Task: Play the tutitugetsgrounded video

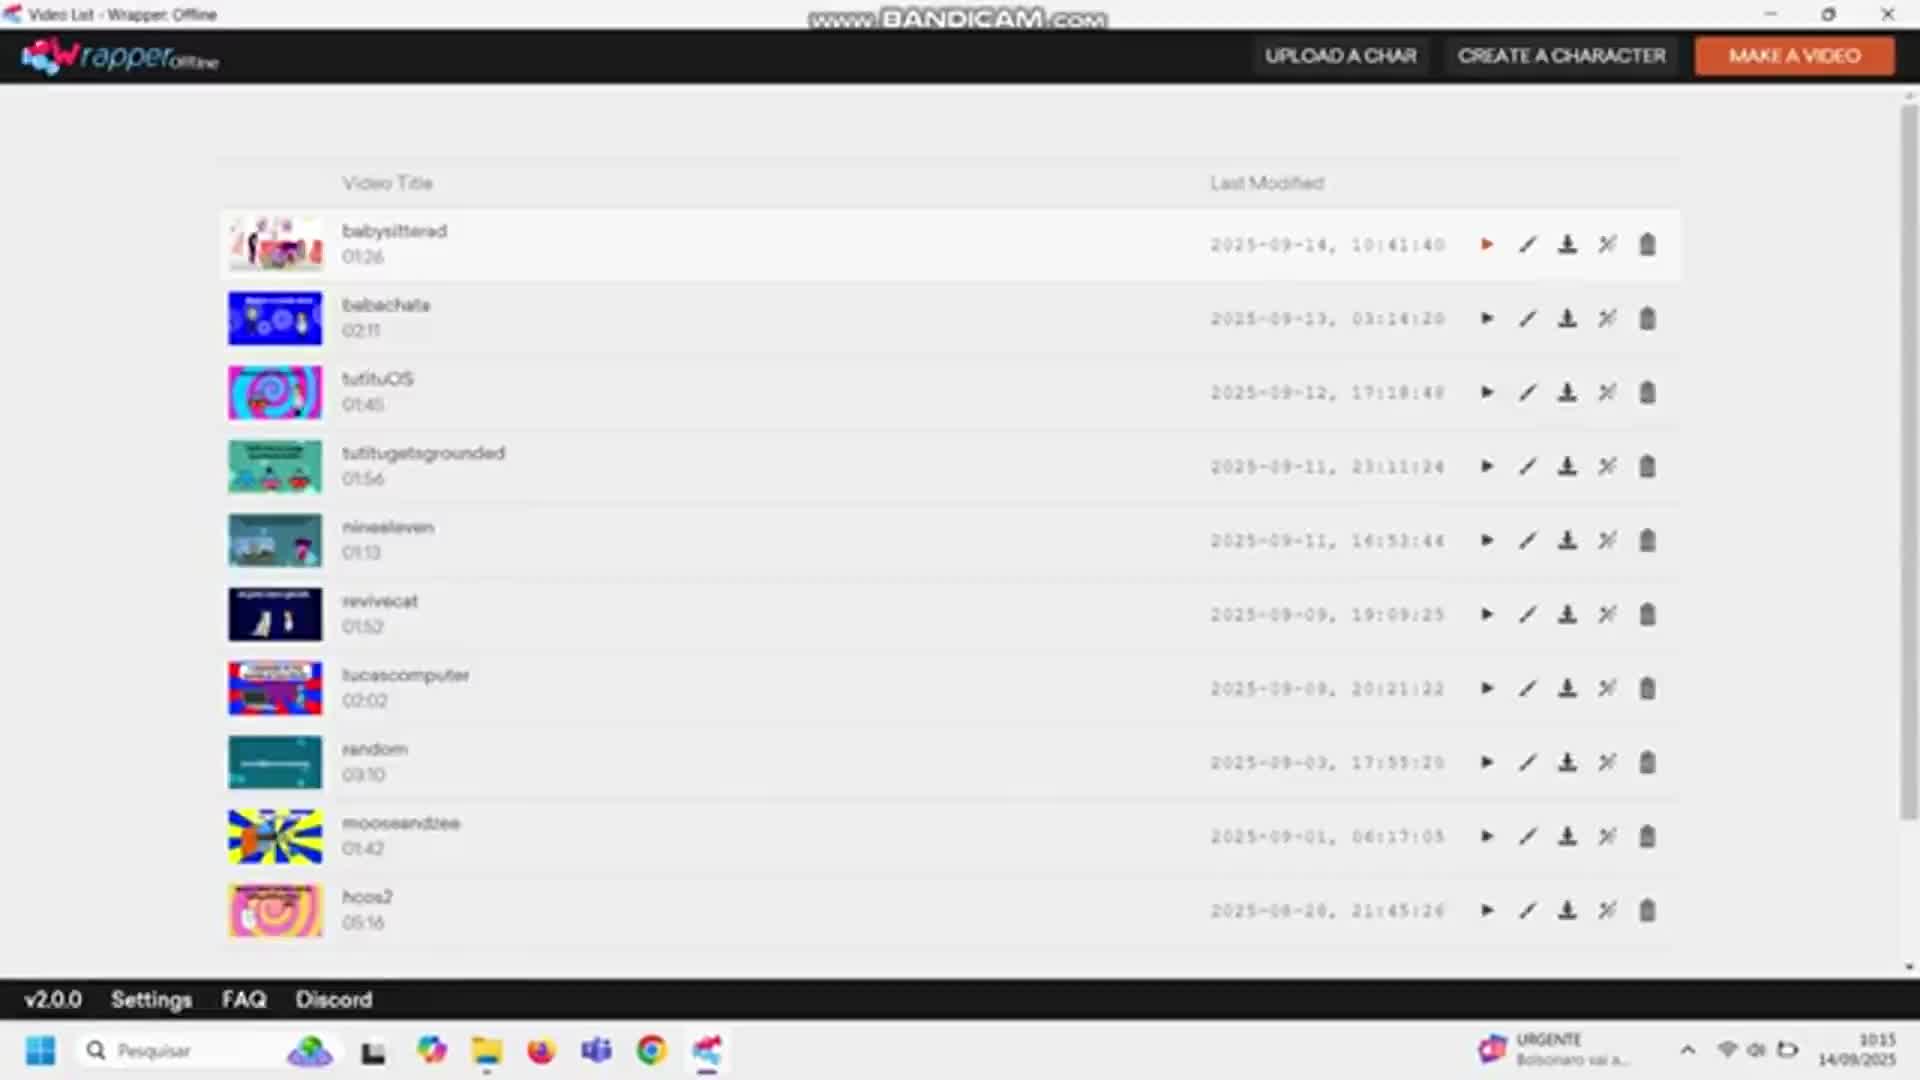Action: pos(1487,466)
